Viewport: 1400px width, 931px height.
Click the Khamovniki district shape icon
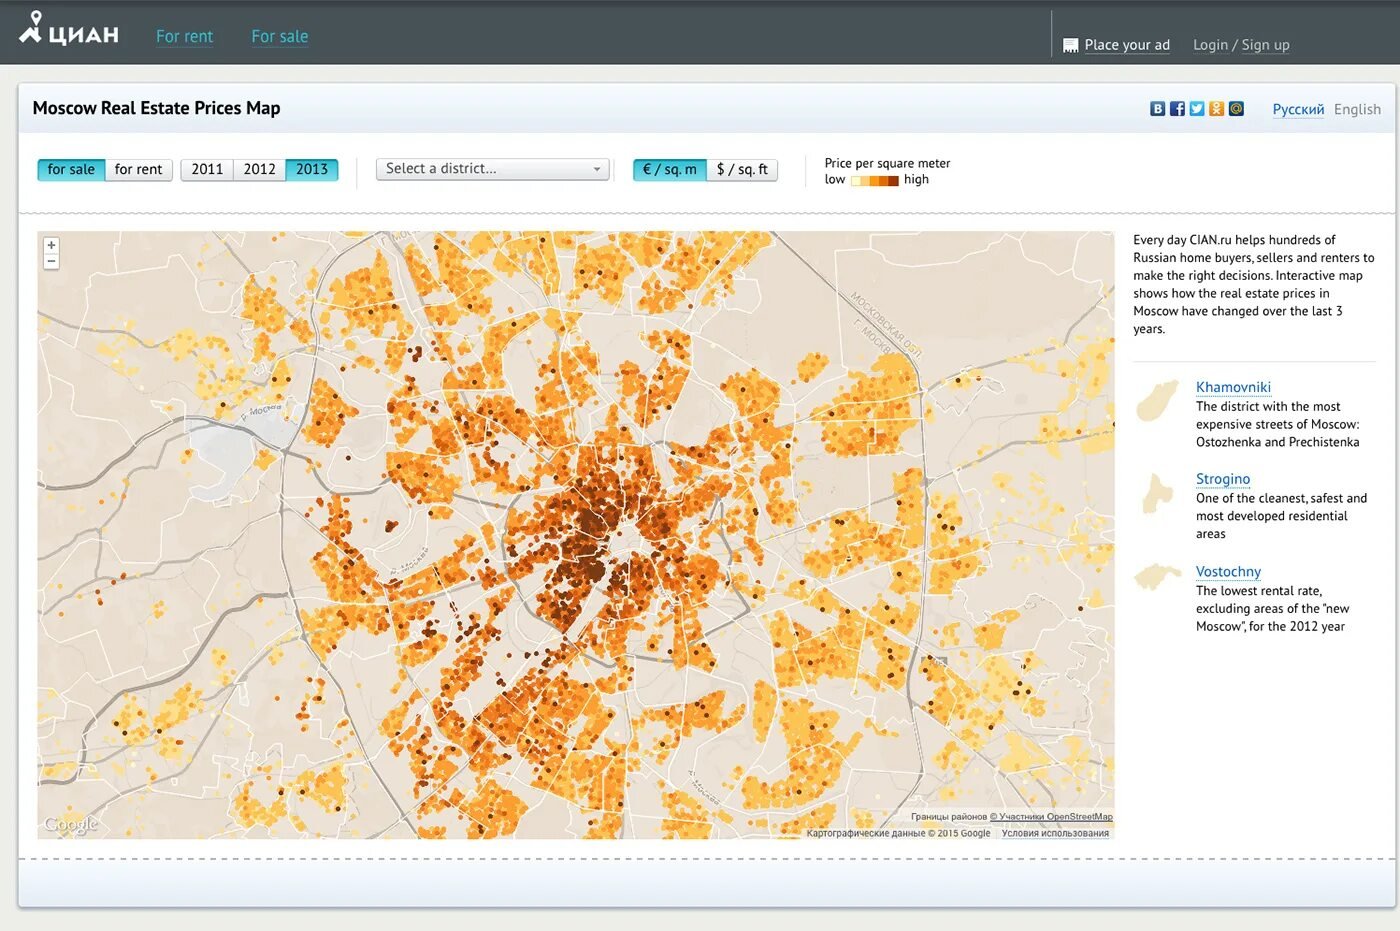click(1157, 401)
